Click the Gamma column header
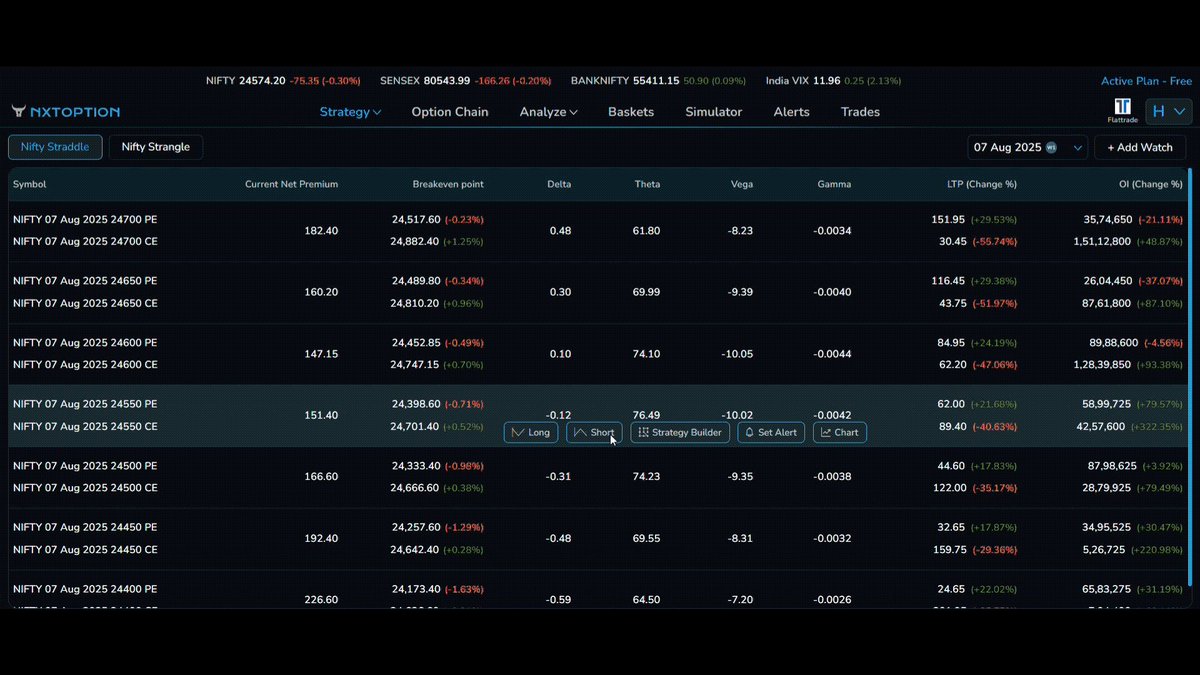Image resolution: width=1200 pixels, height=675 pixels. (x=834, y=184)
